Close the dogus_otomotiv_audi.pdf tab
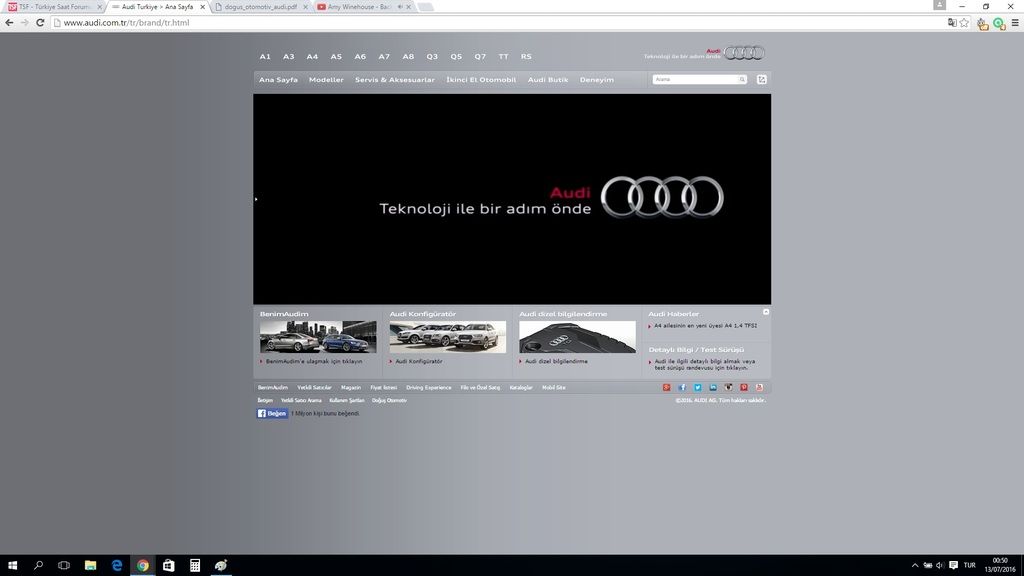Viewport: 1024px width, 576px height. point(305,7)
